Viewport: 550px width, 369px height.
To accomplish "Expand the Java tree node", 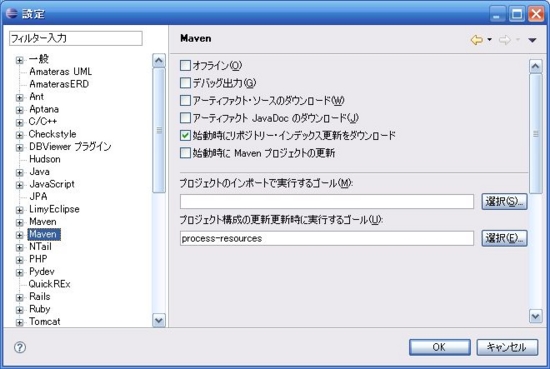I will coord(20,173).
